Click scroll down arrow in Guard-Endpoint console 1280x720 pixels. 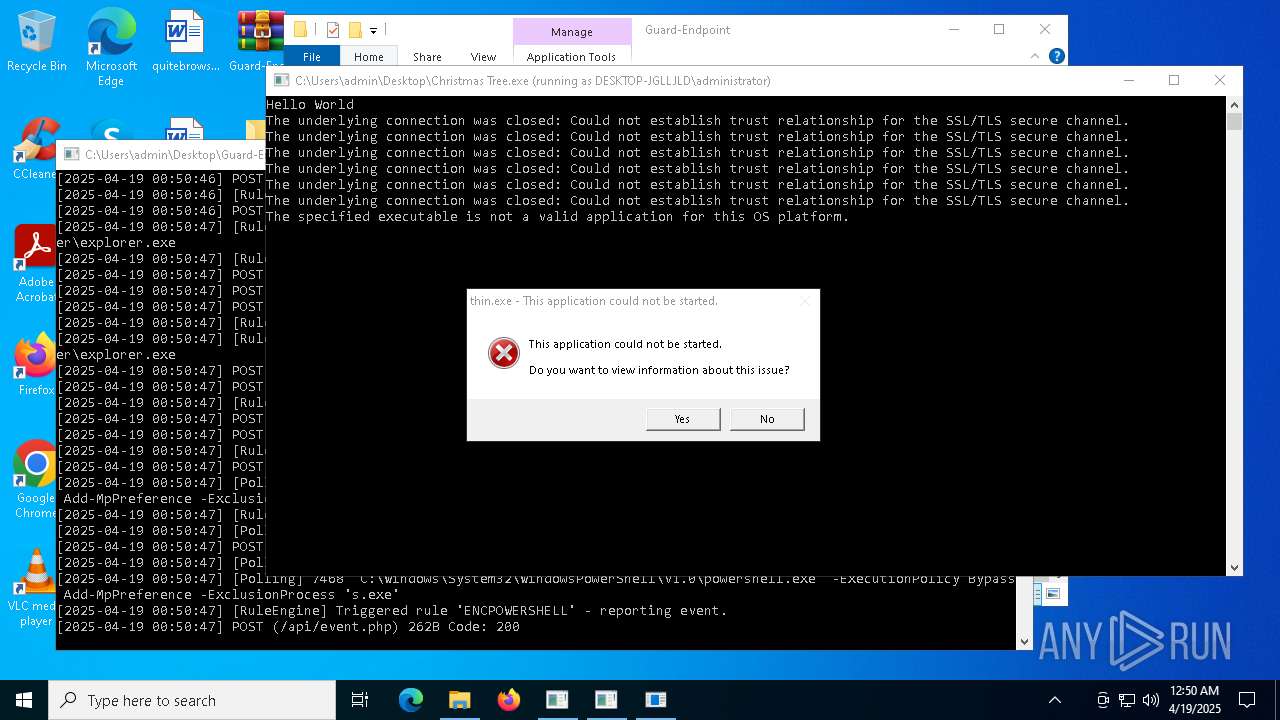pyautogui.click(x=1024, y=642)
